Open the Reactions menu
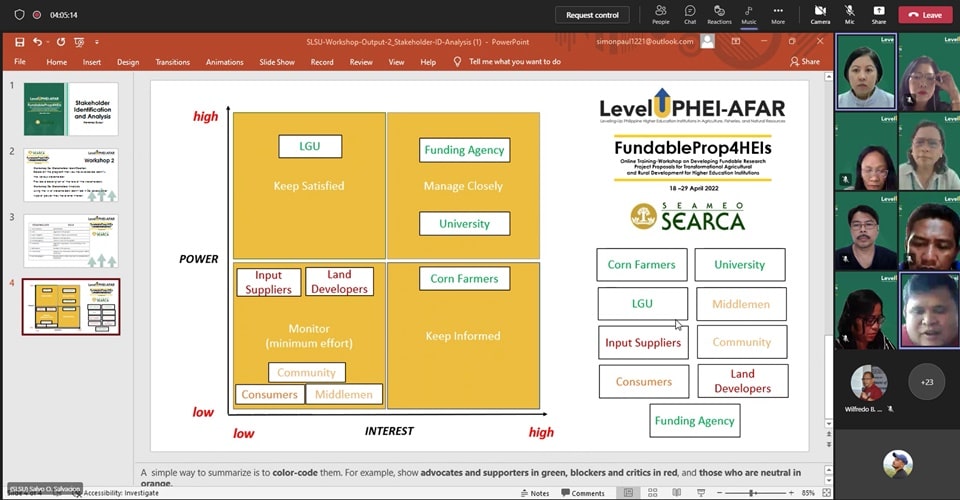 719,14
